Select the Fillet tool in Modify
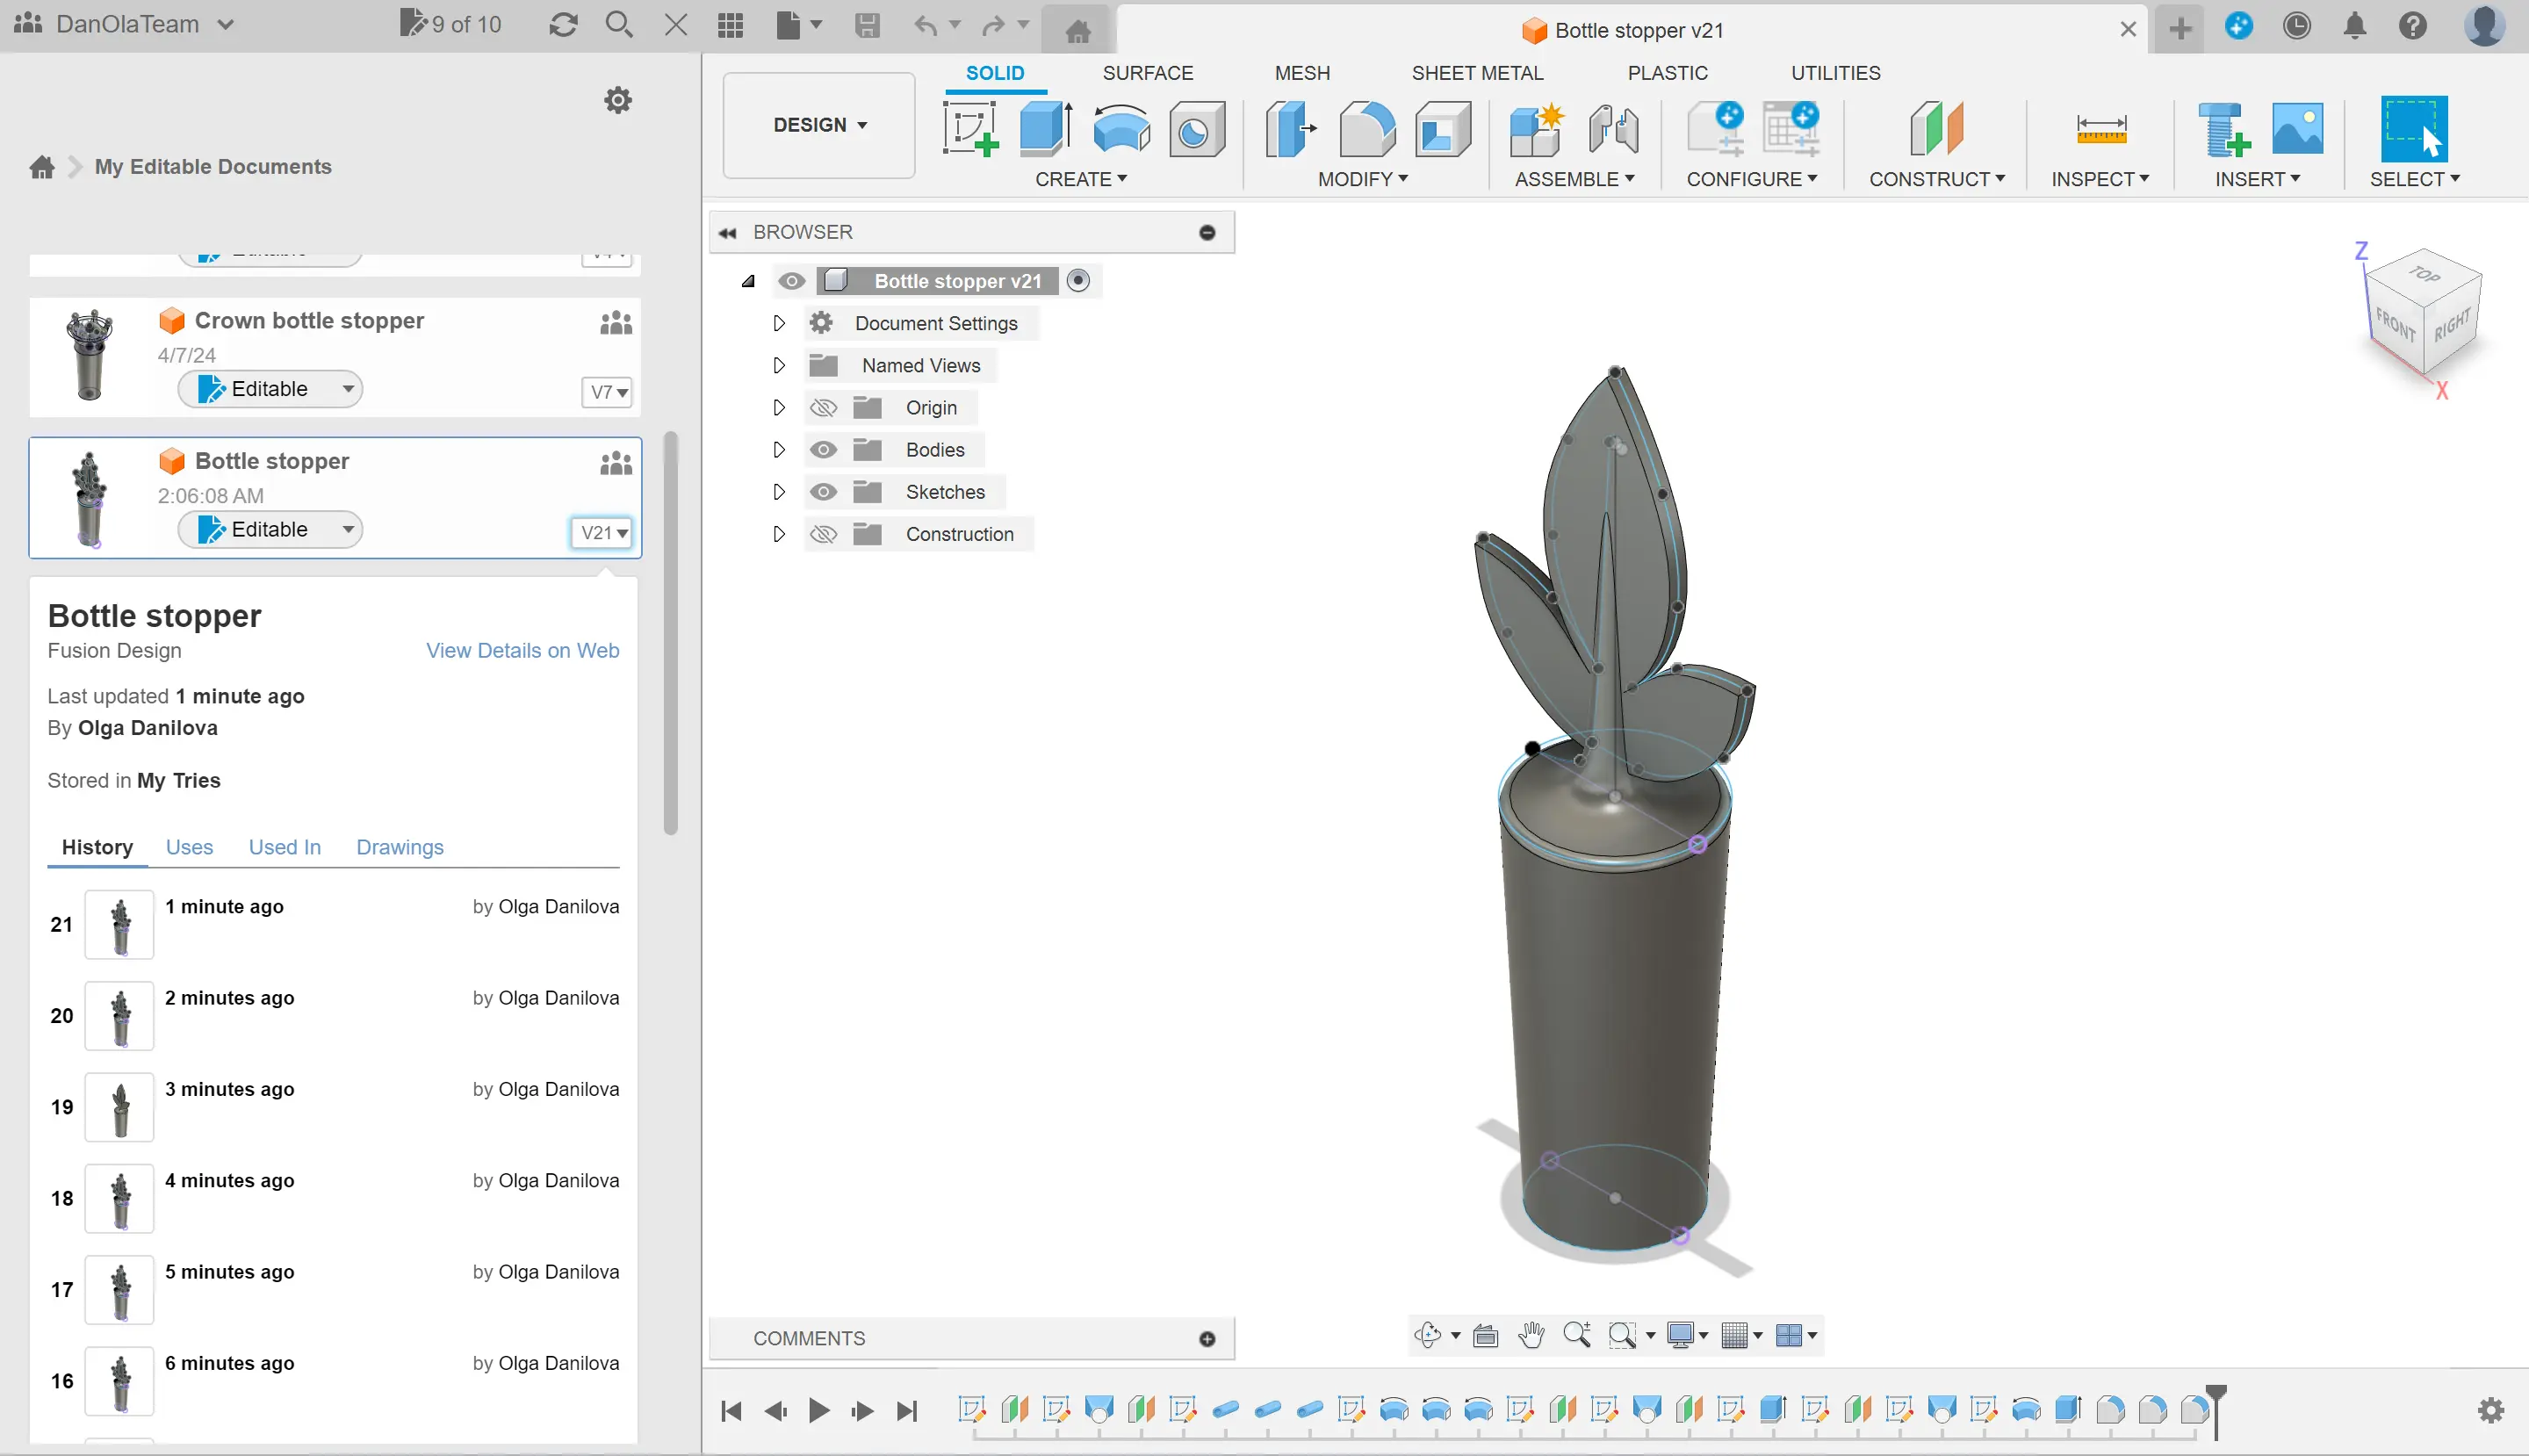 (x=1366, y=129)
